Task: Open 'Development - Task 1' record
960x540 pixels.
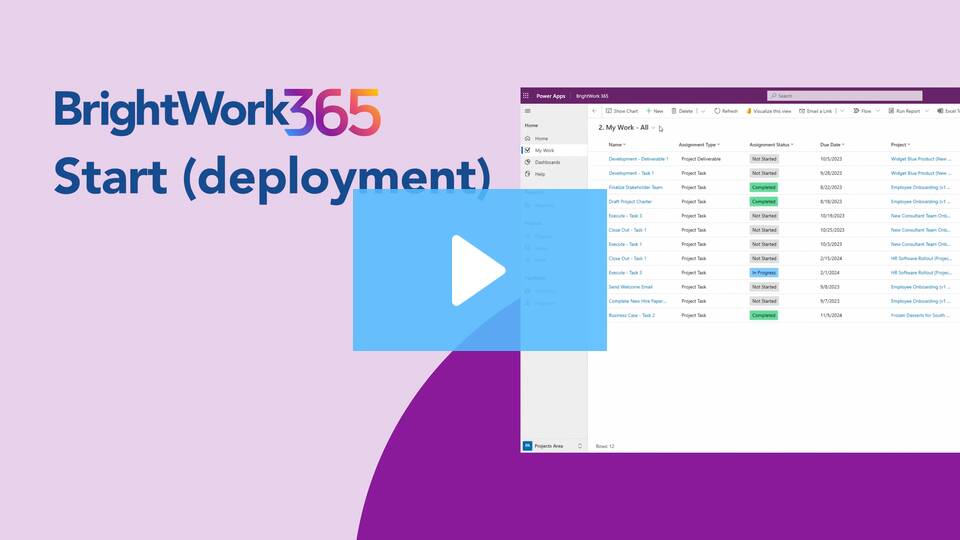Action: point(631,173)
